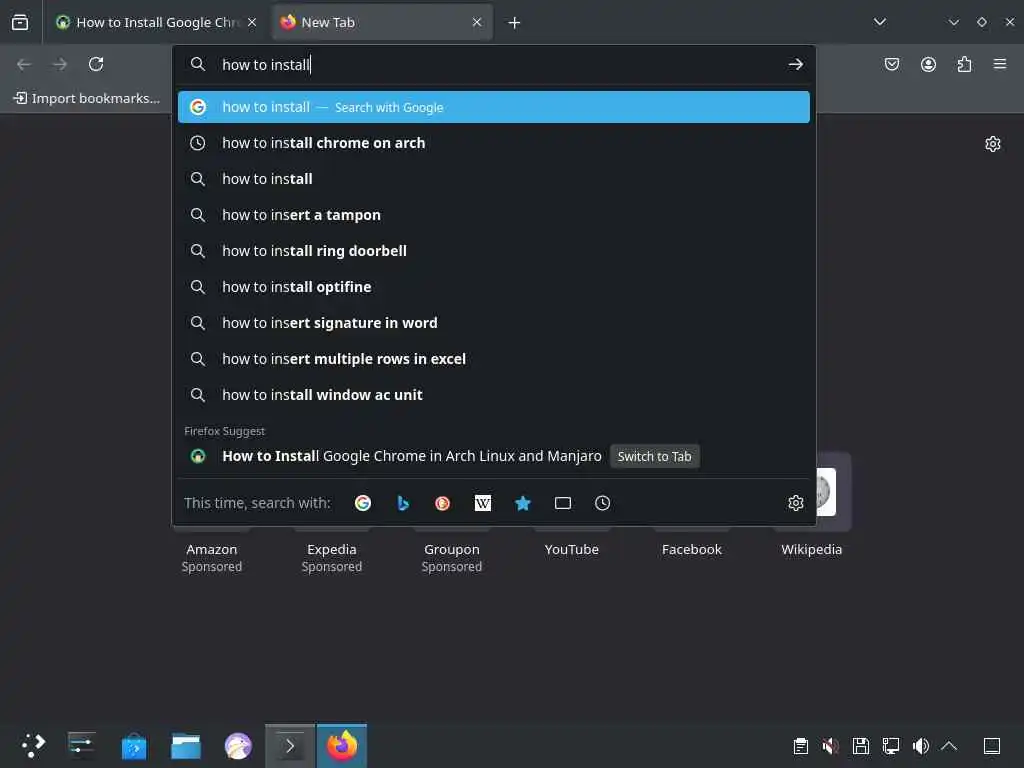Open the Groupon sponsored shortcut
The height and width of the screenshot is (768, 1024).
452,557
